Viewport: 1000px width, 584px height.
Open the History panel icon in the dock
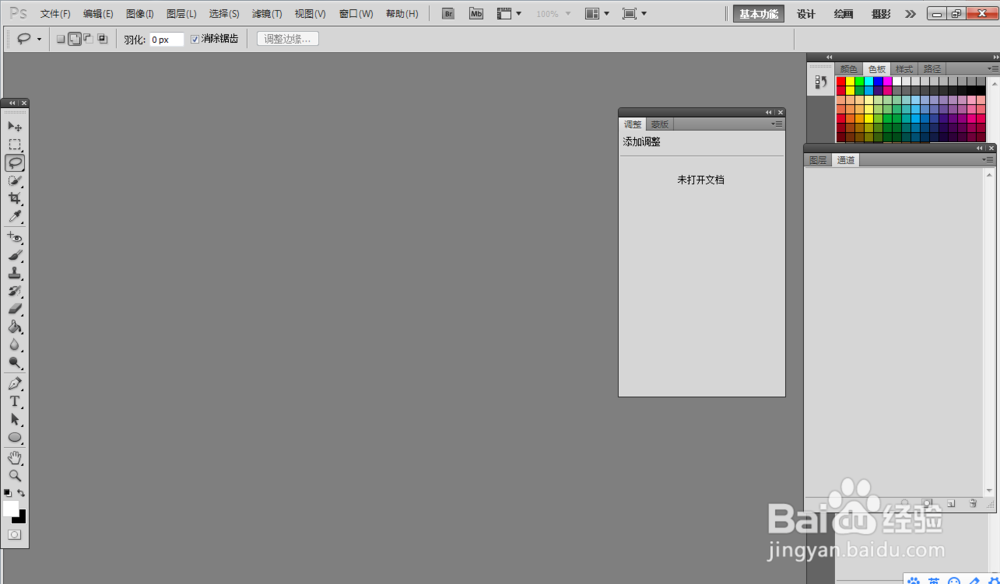point(821,82)
